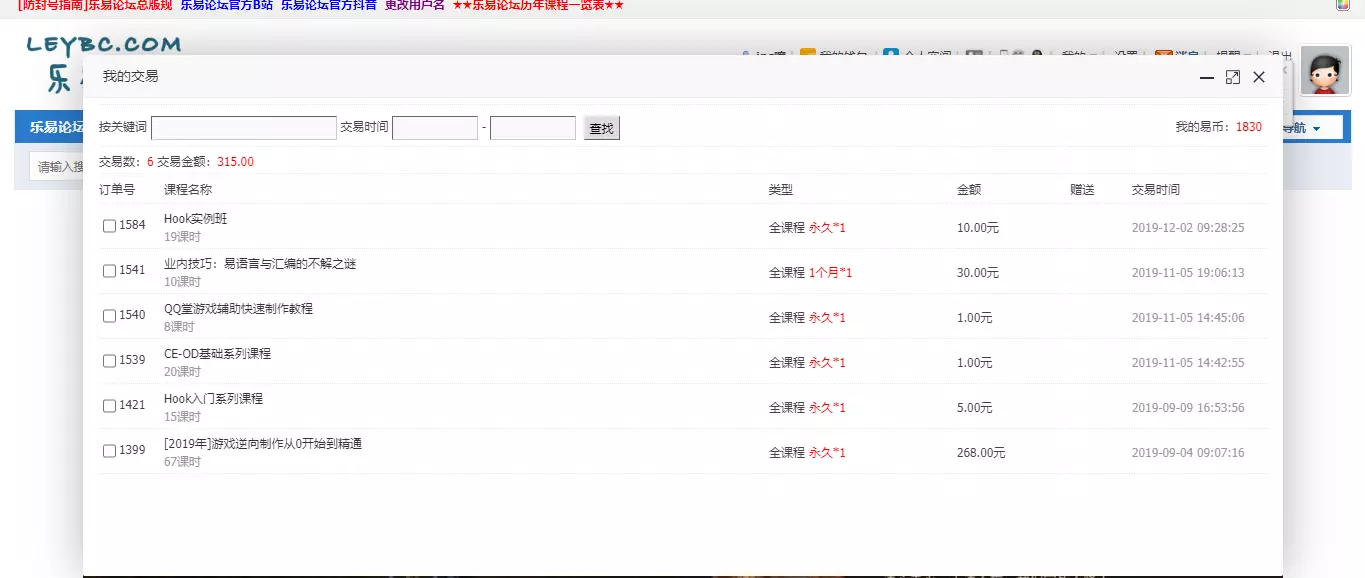Focus the 按关键词 keyword input field
The image size is (1365, 578).
point(243,128)
